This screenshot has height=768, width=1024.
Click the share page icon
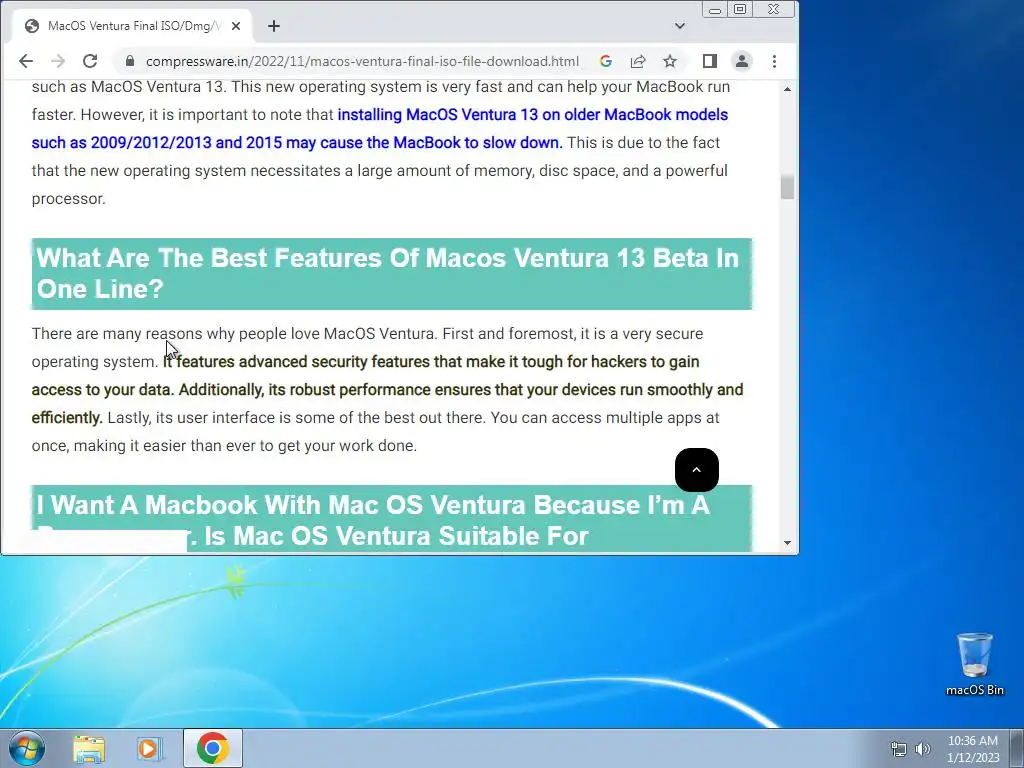(x=637, y=61)
